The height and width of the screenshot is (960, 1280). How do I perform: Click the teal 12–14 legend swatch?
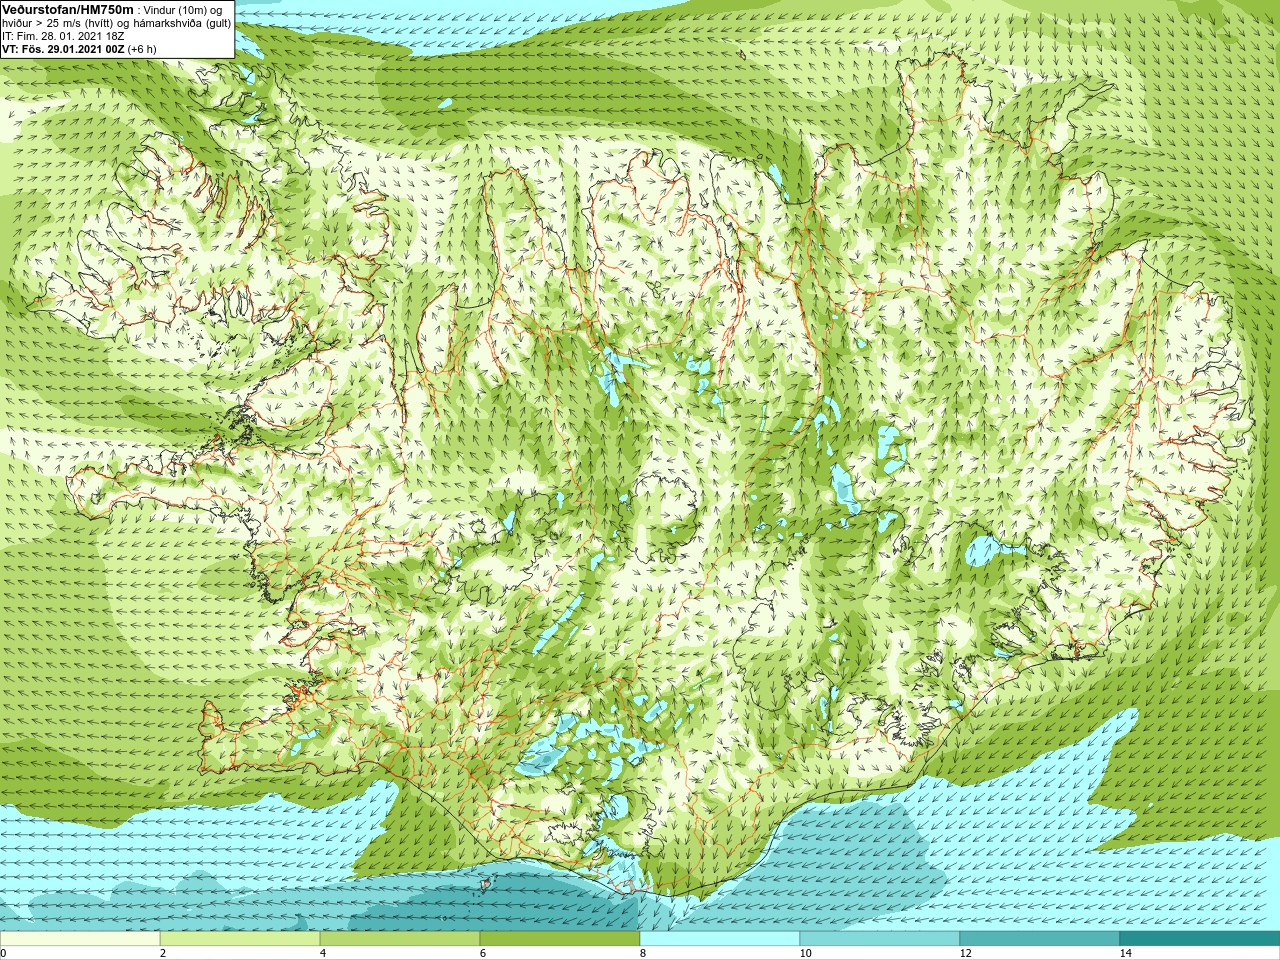click(1040, 939)
